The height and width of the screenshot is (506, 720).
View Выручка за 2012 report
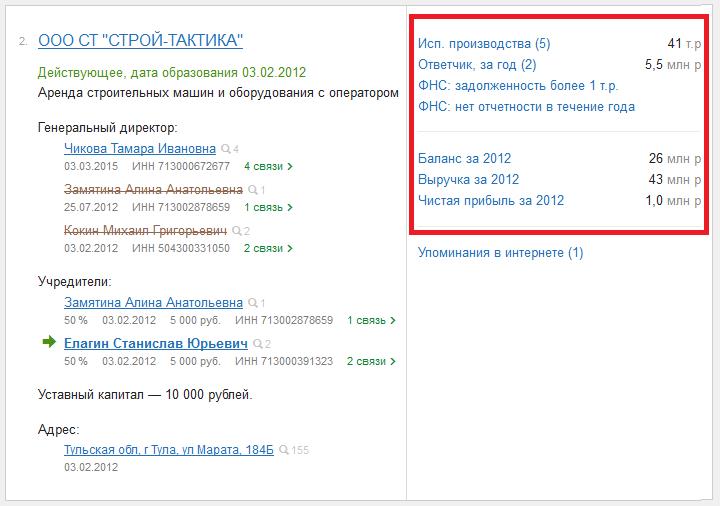pyautogui.click(x=468, y=179)
